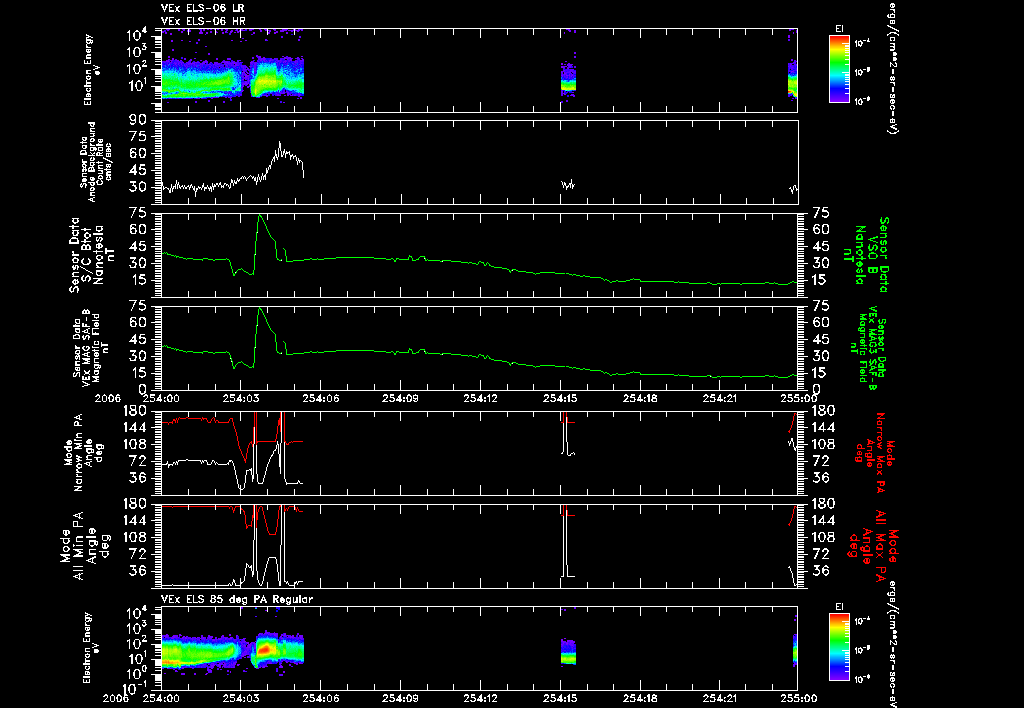Click the EI color bar beside 85 deg PA spectrogram
The image size is (1024, 708).
pyautogui.click(x=839, y=647)
